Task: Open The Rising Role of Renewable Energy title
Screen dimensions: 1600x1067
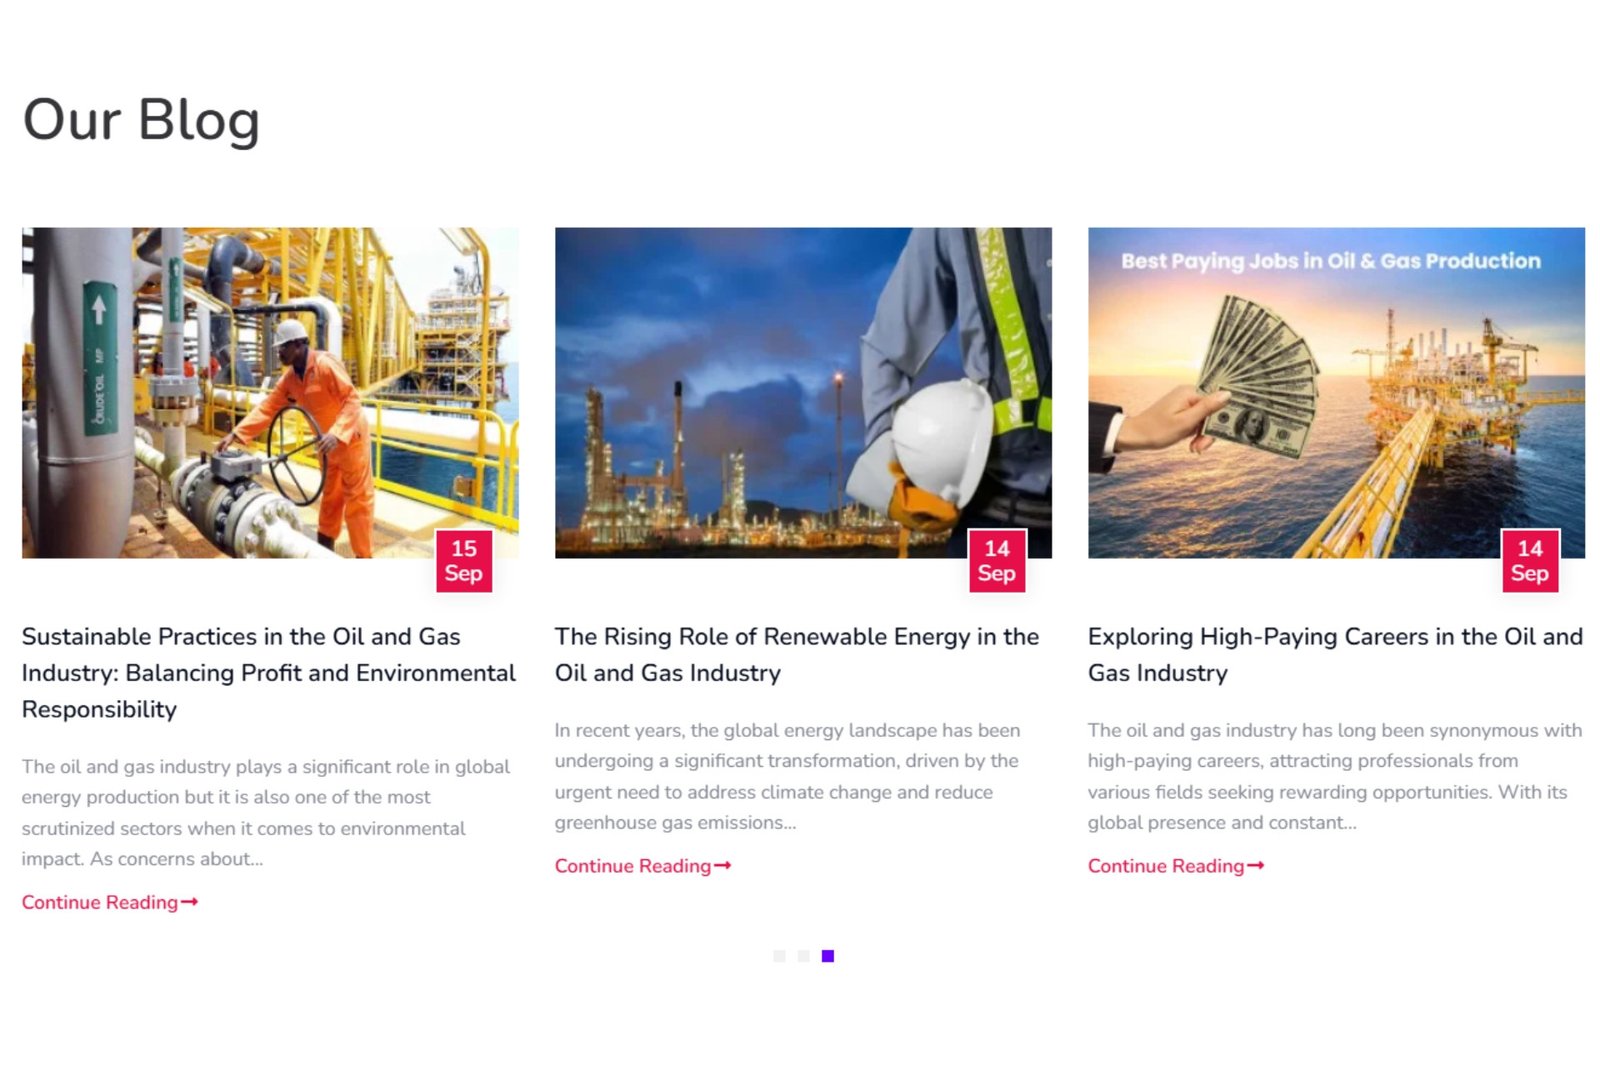Action: point(797,654)
